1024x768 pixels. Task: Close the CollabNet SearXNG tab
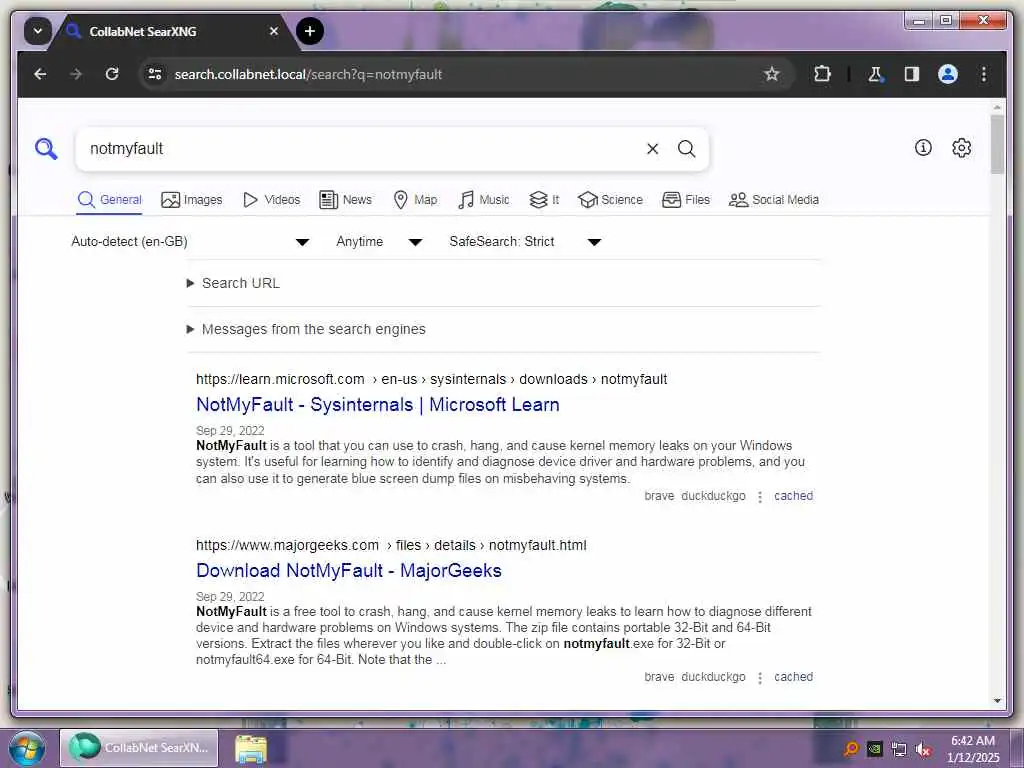pos(274,31)
